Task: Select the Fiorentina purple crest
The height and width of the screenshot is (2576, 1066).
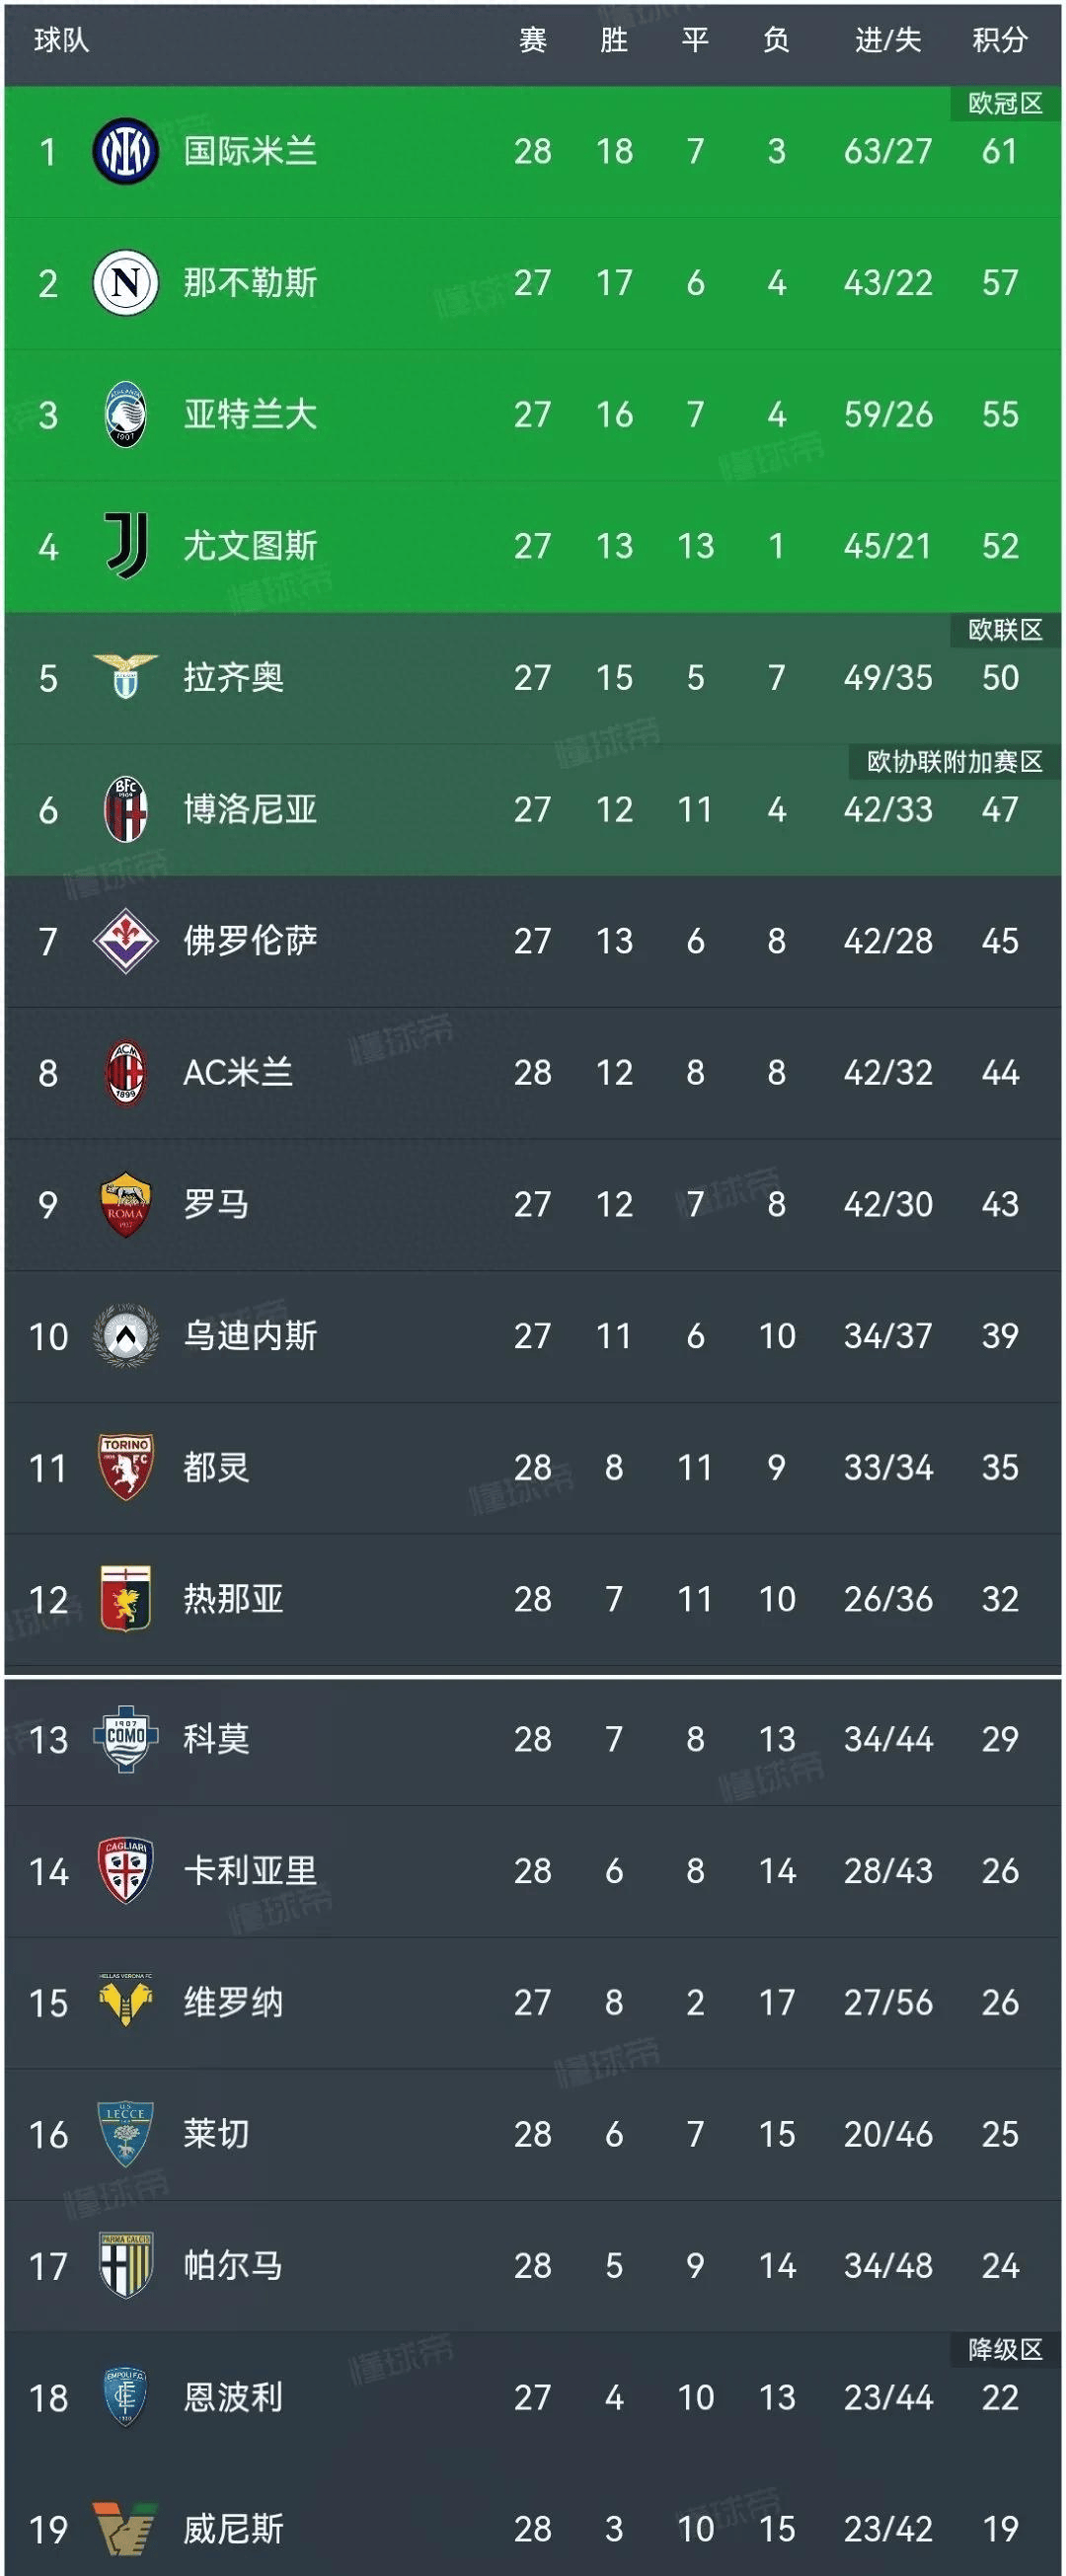Action: (x=125, y=940)
